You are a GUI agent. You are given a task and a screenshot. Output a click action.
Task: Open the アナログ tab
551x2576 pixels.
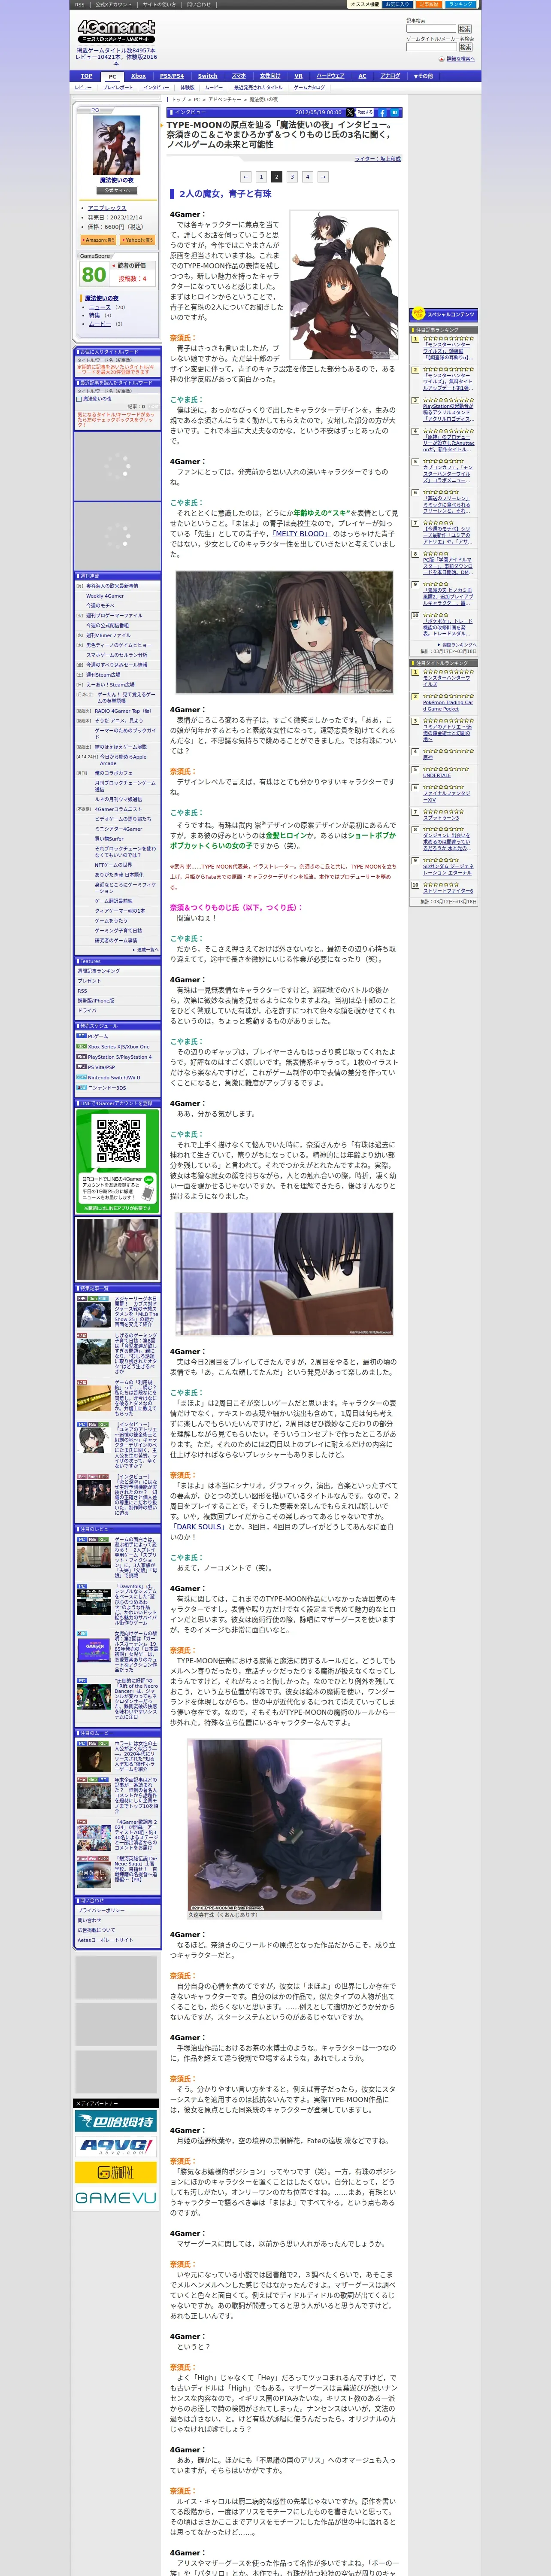click(x=390, y=76)
